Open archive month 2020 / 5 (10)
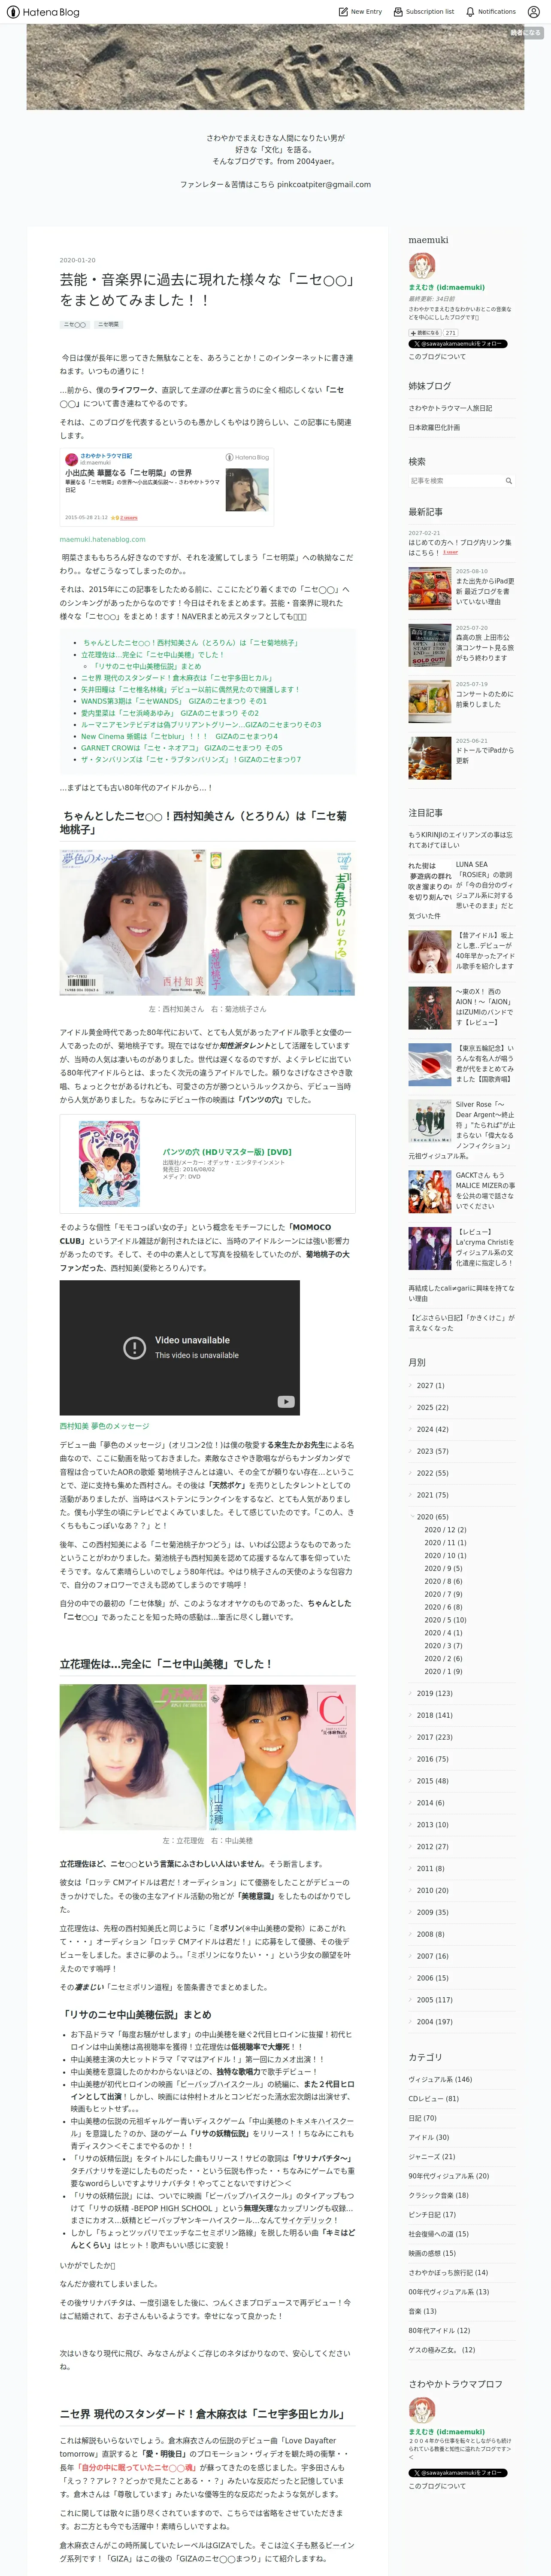The image size is (551, 2576). (x=445, y=1620)
